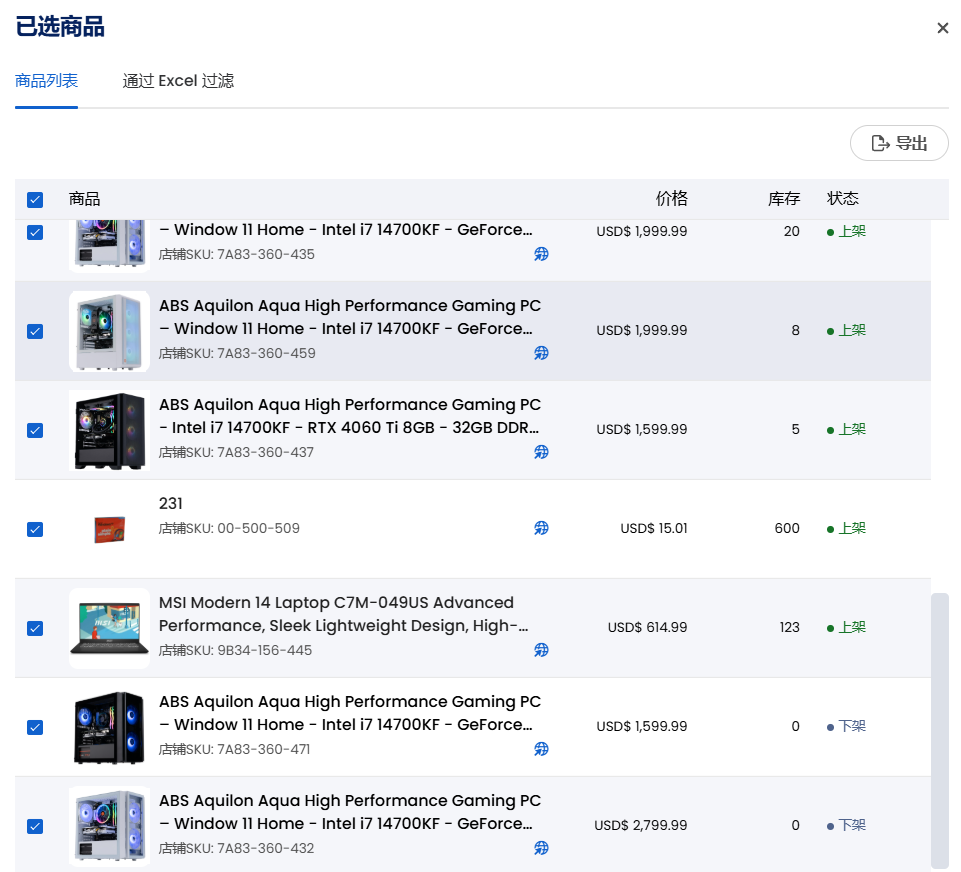Viewport: 961px width, 872px height.
Task: Click 上架 status of product 231
Action: tap(846, 528)
